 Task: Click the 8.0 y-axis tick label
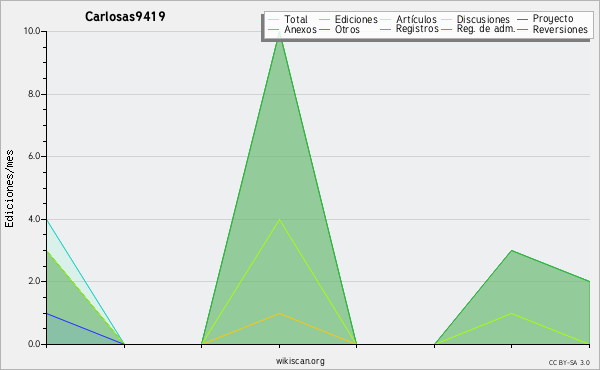pos(34,94)
